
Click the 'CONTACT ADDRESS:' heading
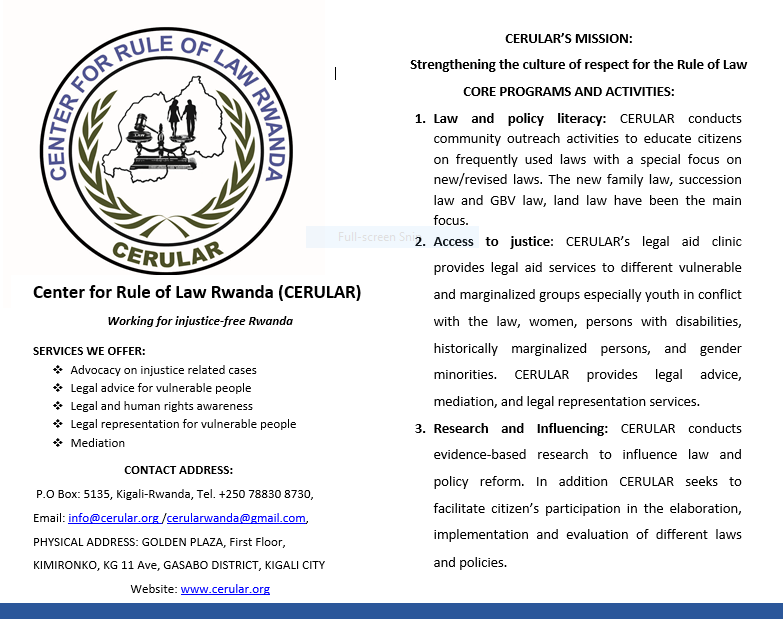click(x=179, y=470)
